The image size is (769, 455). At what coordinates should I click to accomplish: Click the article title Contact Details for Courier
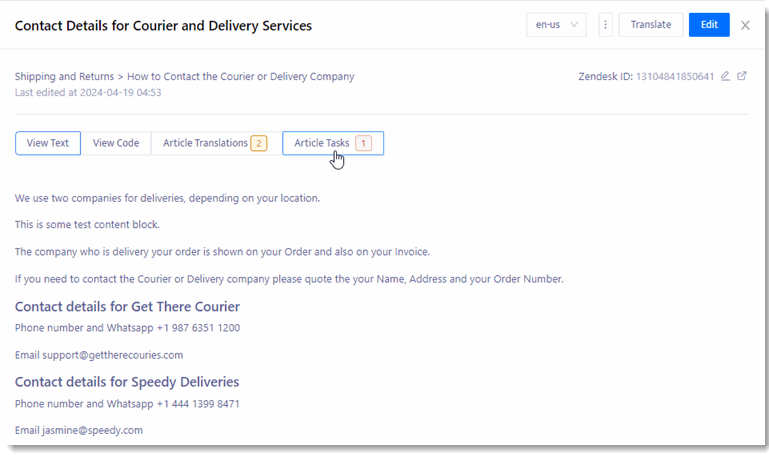163,25
